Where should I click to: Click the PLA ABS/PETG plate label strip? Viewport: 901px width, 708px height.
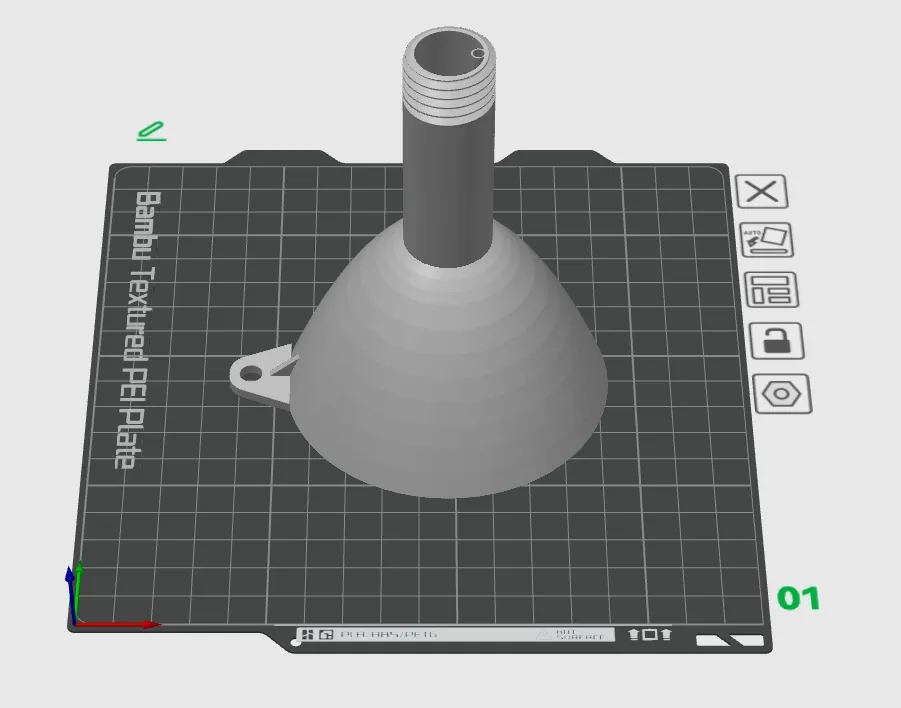[455, 634]
